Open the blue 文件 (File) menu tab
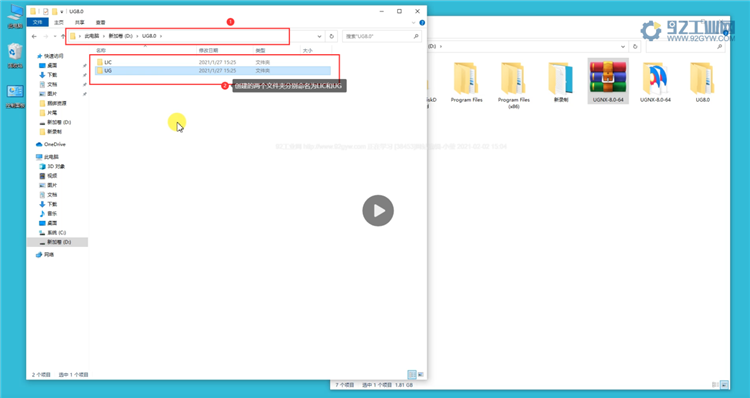The height and width of the screenshot is (398, 750). [37, 22]
